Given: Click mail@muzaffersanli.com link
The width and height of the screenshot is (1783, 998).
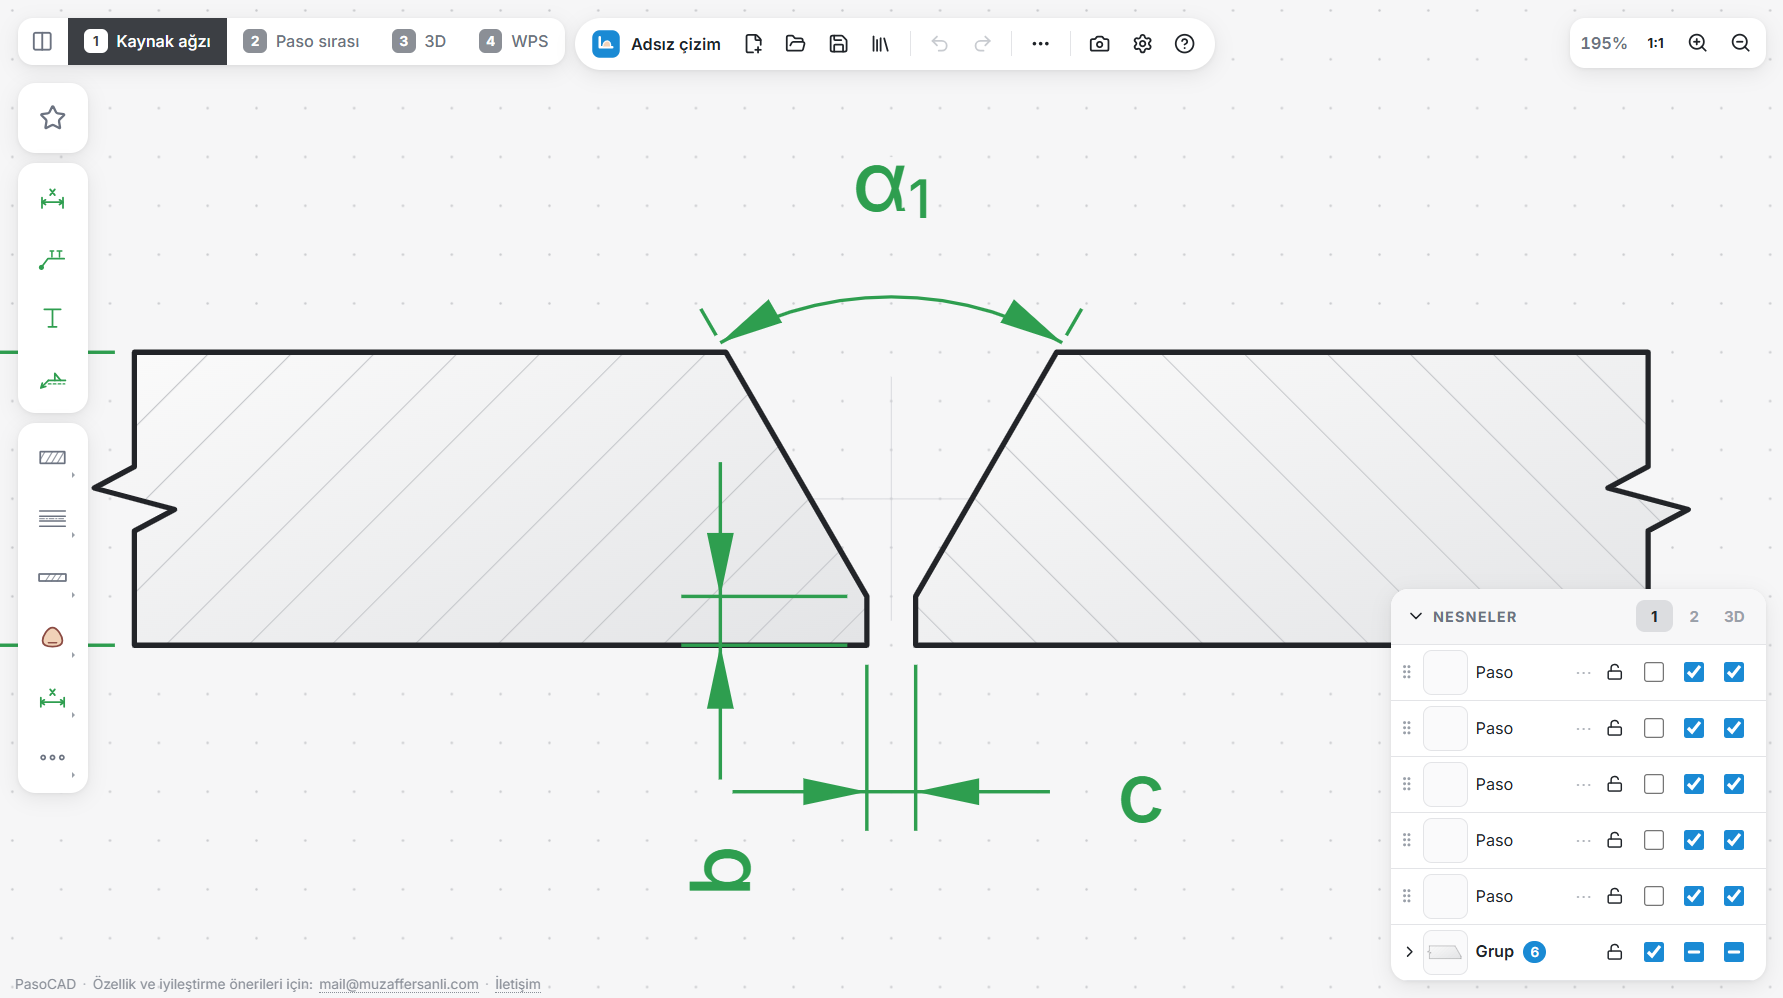Looking at the screenshot, I should click(399, 984).
